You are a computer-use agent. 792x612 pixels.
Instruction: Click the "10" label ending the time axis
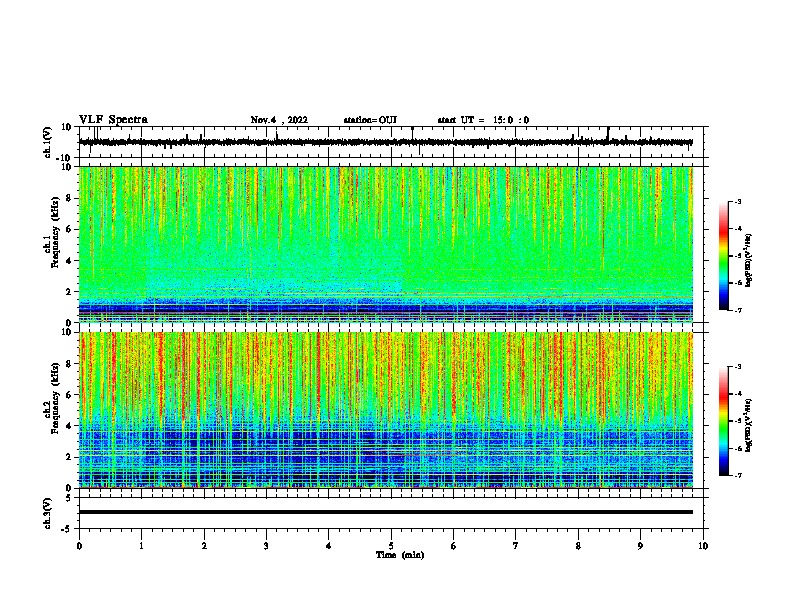click(703, 546)
